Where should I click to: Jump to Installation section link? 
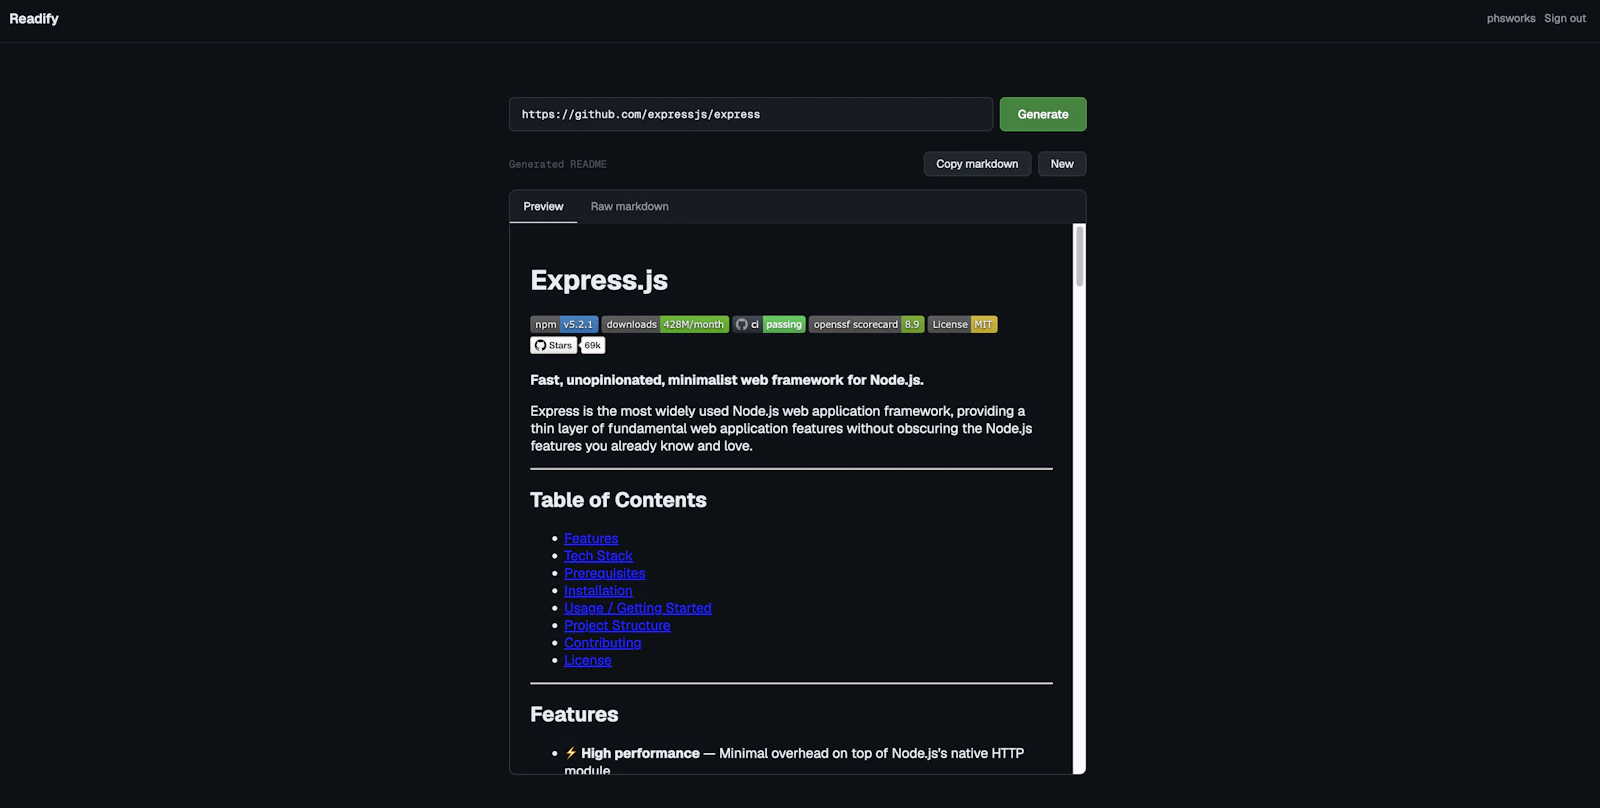[x=598, y=591]
